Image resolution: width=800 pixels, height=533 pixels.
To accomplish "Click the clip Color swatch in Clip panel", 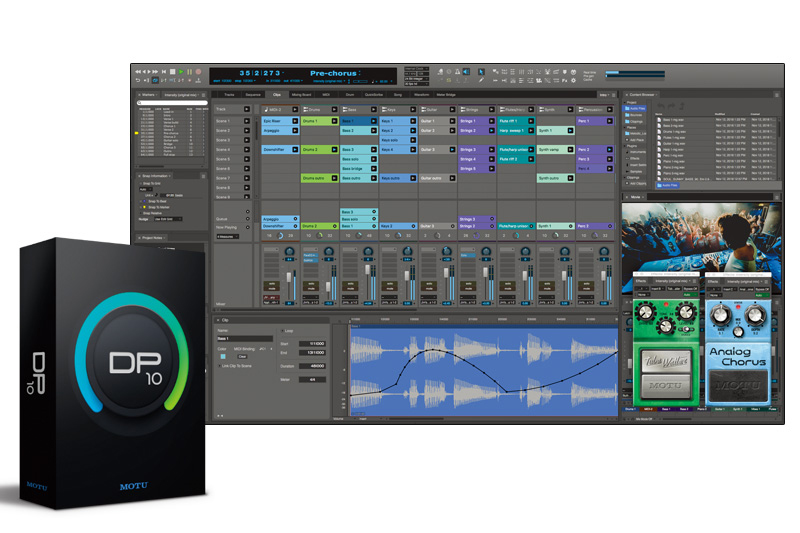I will tap(223, 357).
